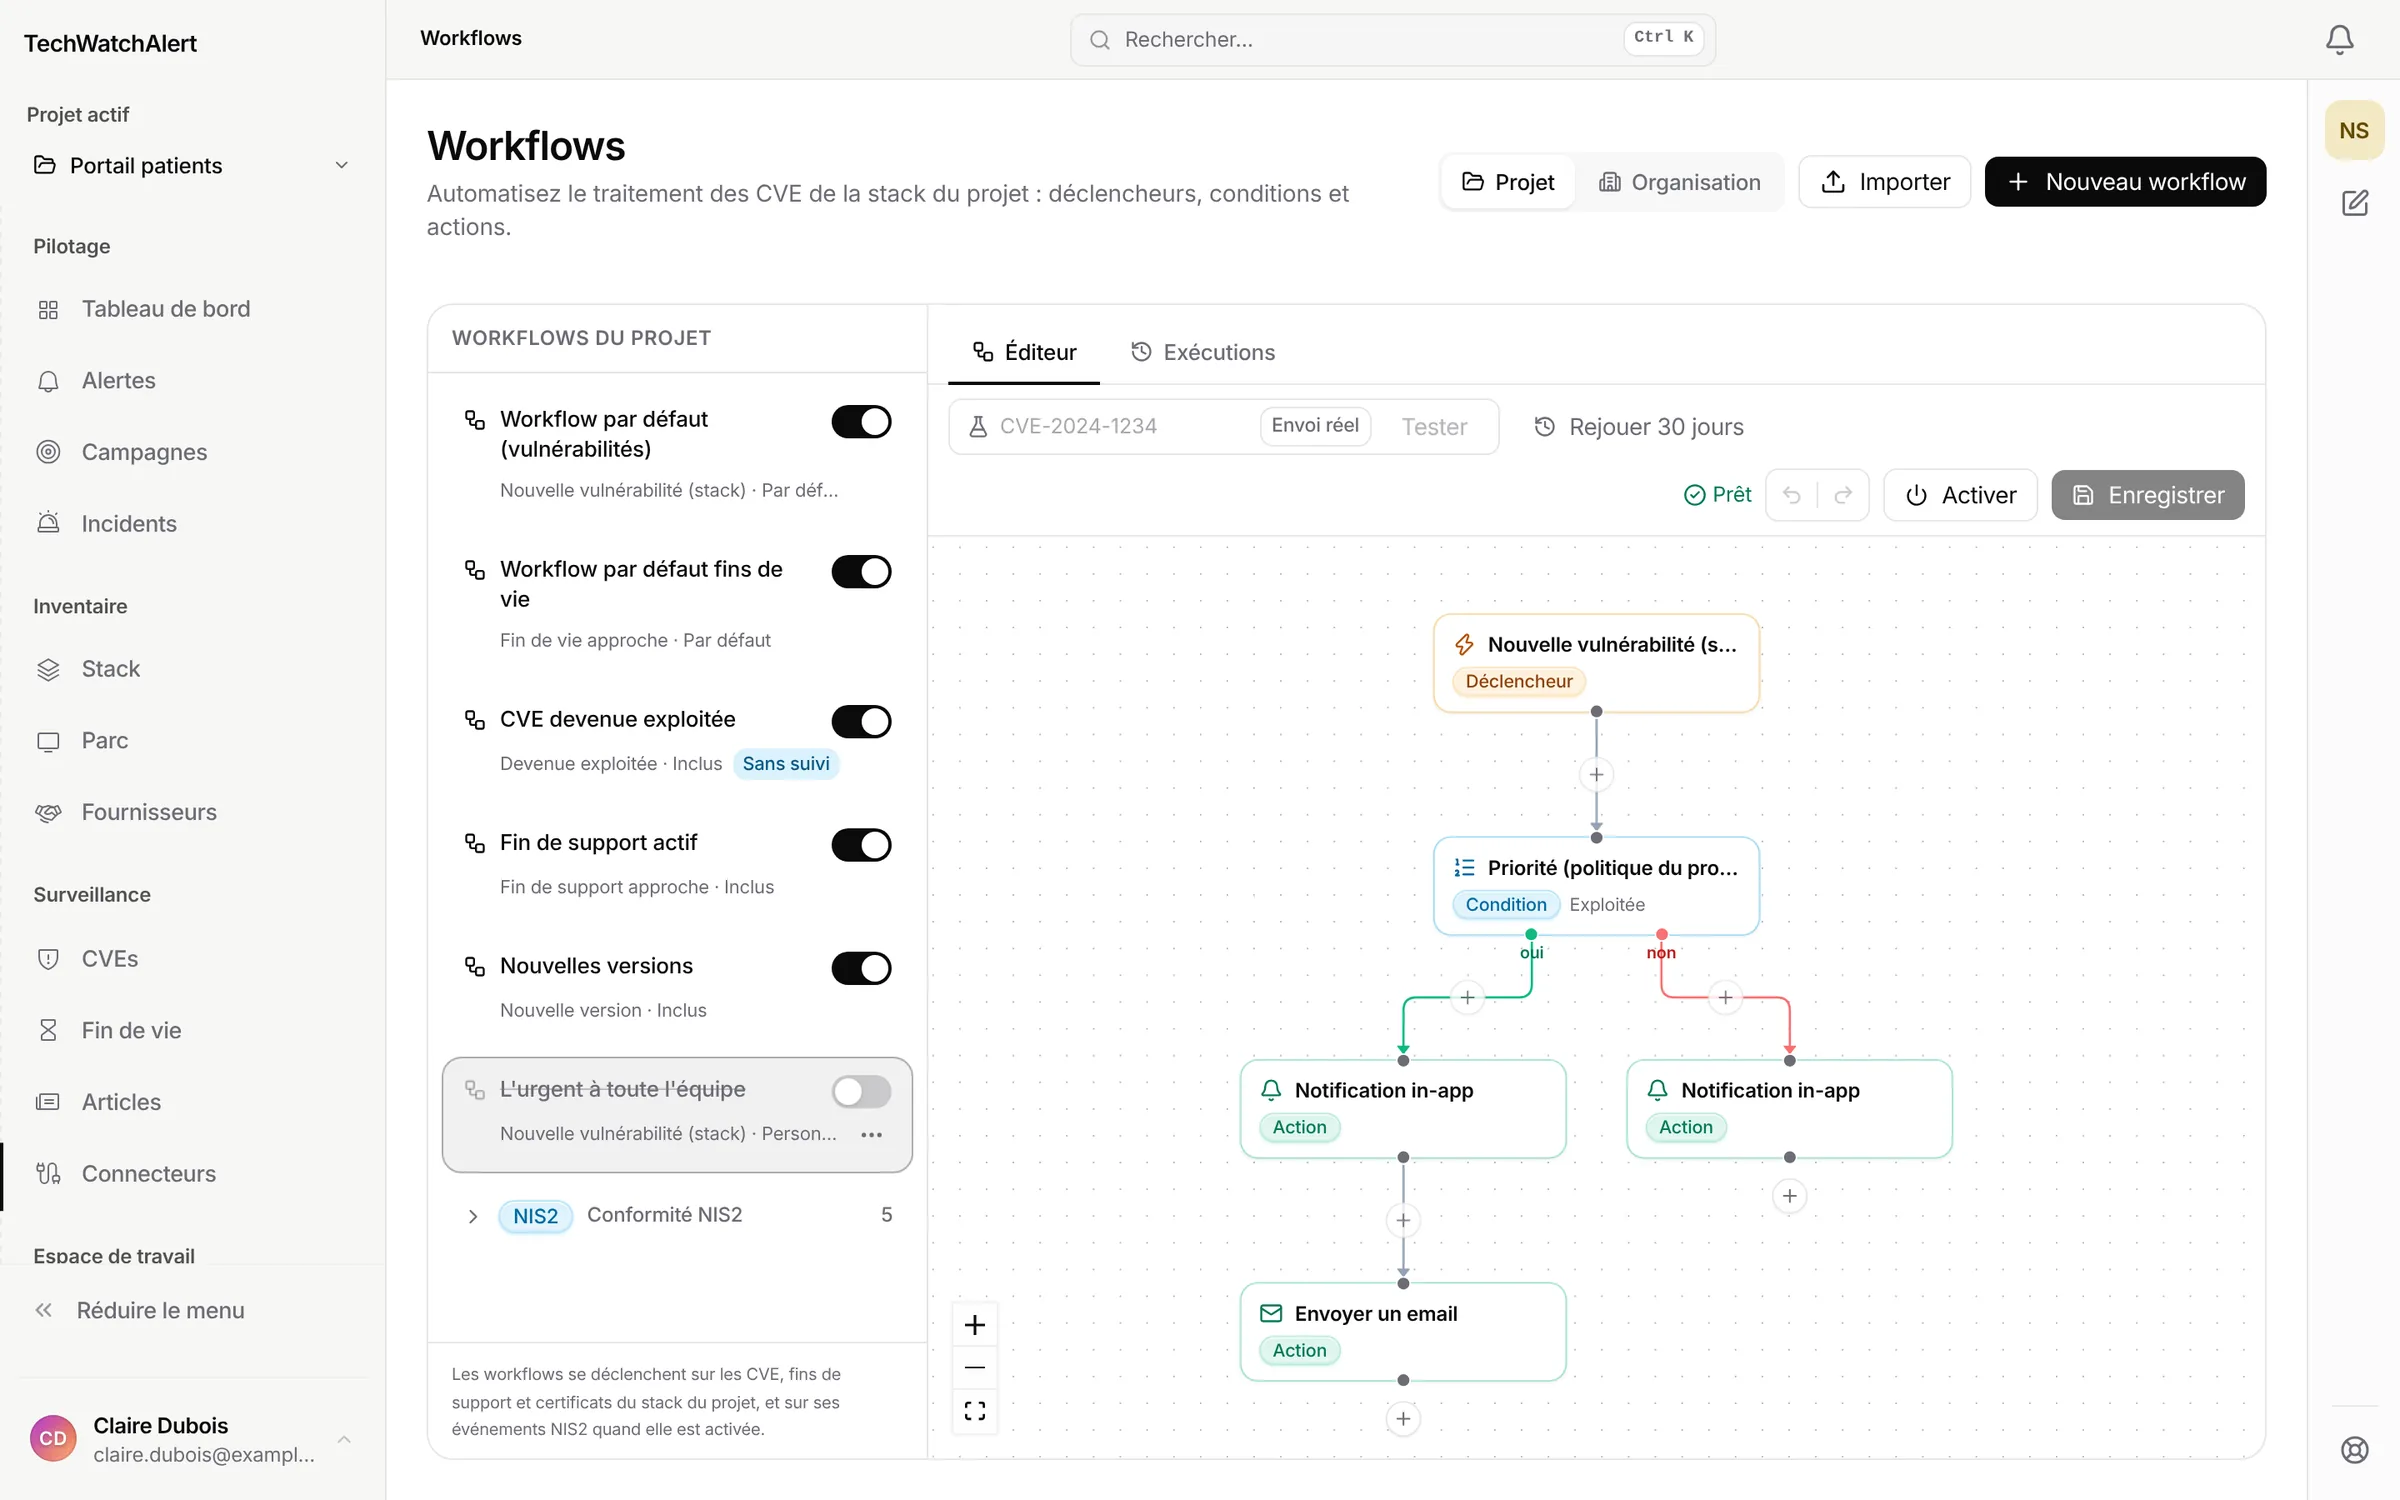Screen dimensions: 2400x1500
Task: Focus the Rechercher search field
Action: click(1393, 40)
